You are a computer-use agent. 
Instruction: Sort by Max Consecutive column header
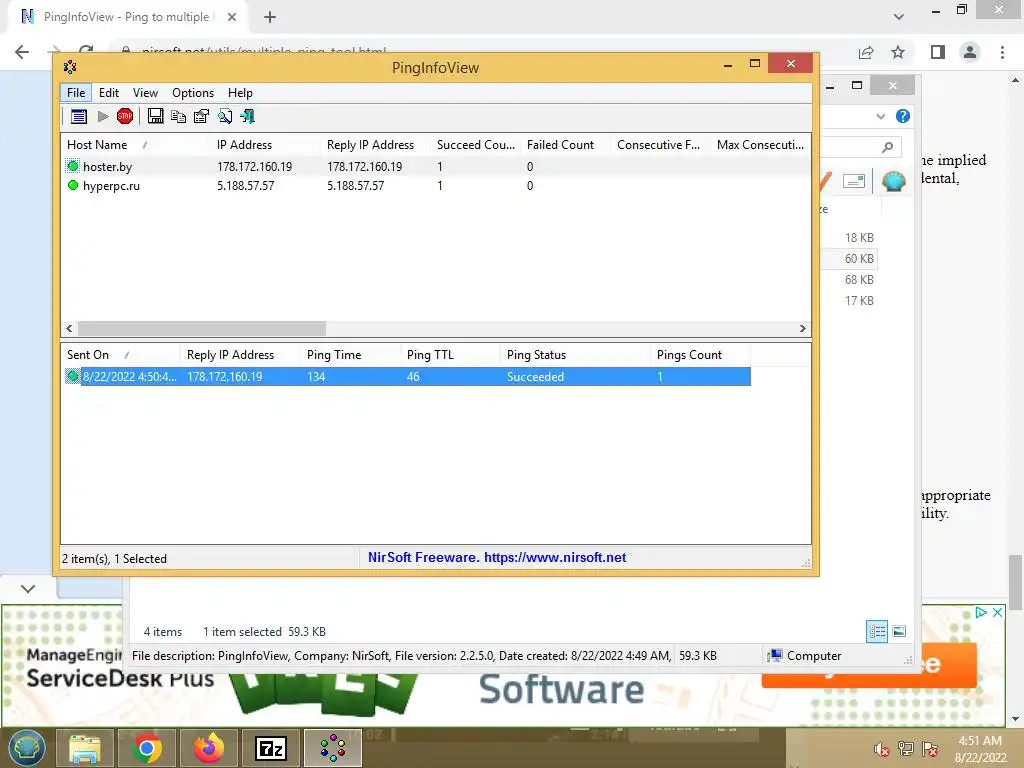(x=760, y=145)
